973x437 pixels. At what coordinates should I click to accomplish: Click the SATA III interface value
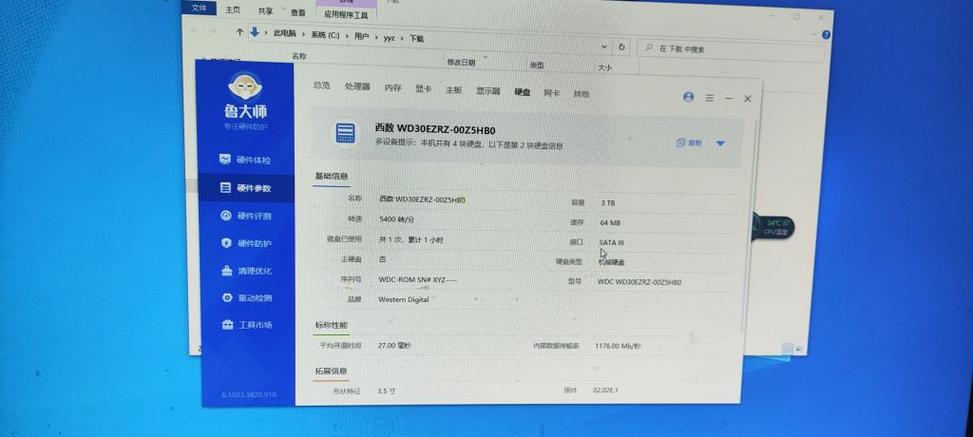pos(611,242)
